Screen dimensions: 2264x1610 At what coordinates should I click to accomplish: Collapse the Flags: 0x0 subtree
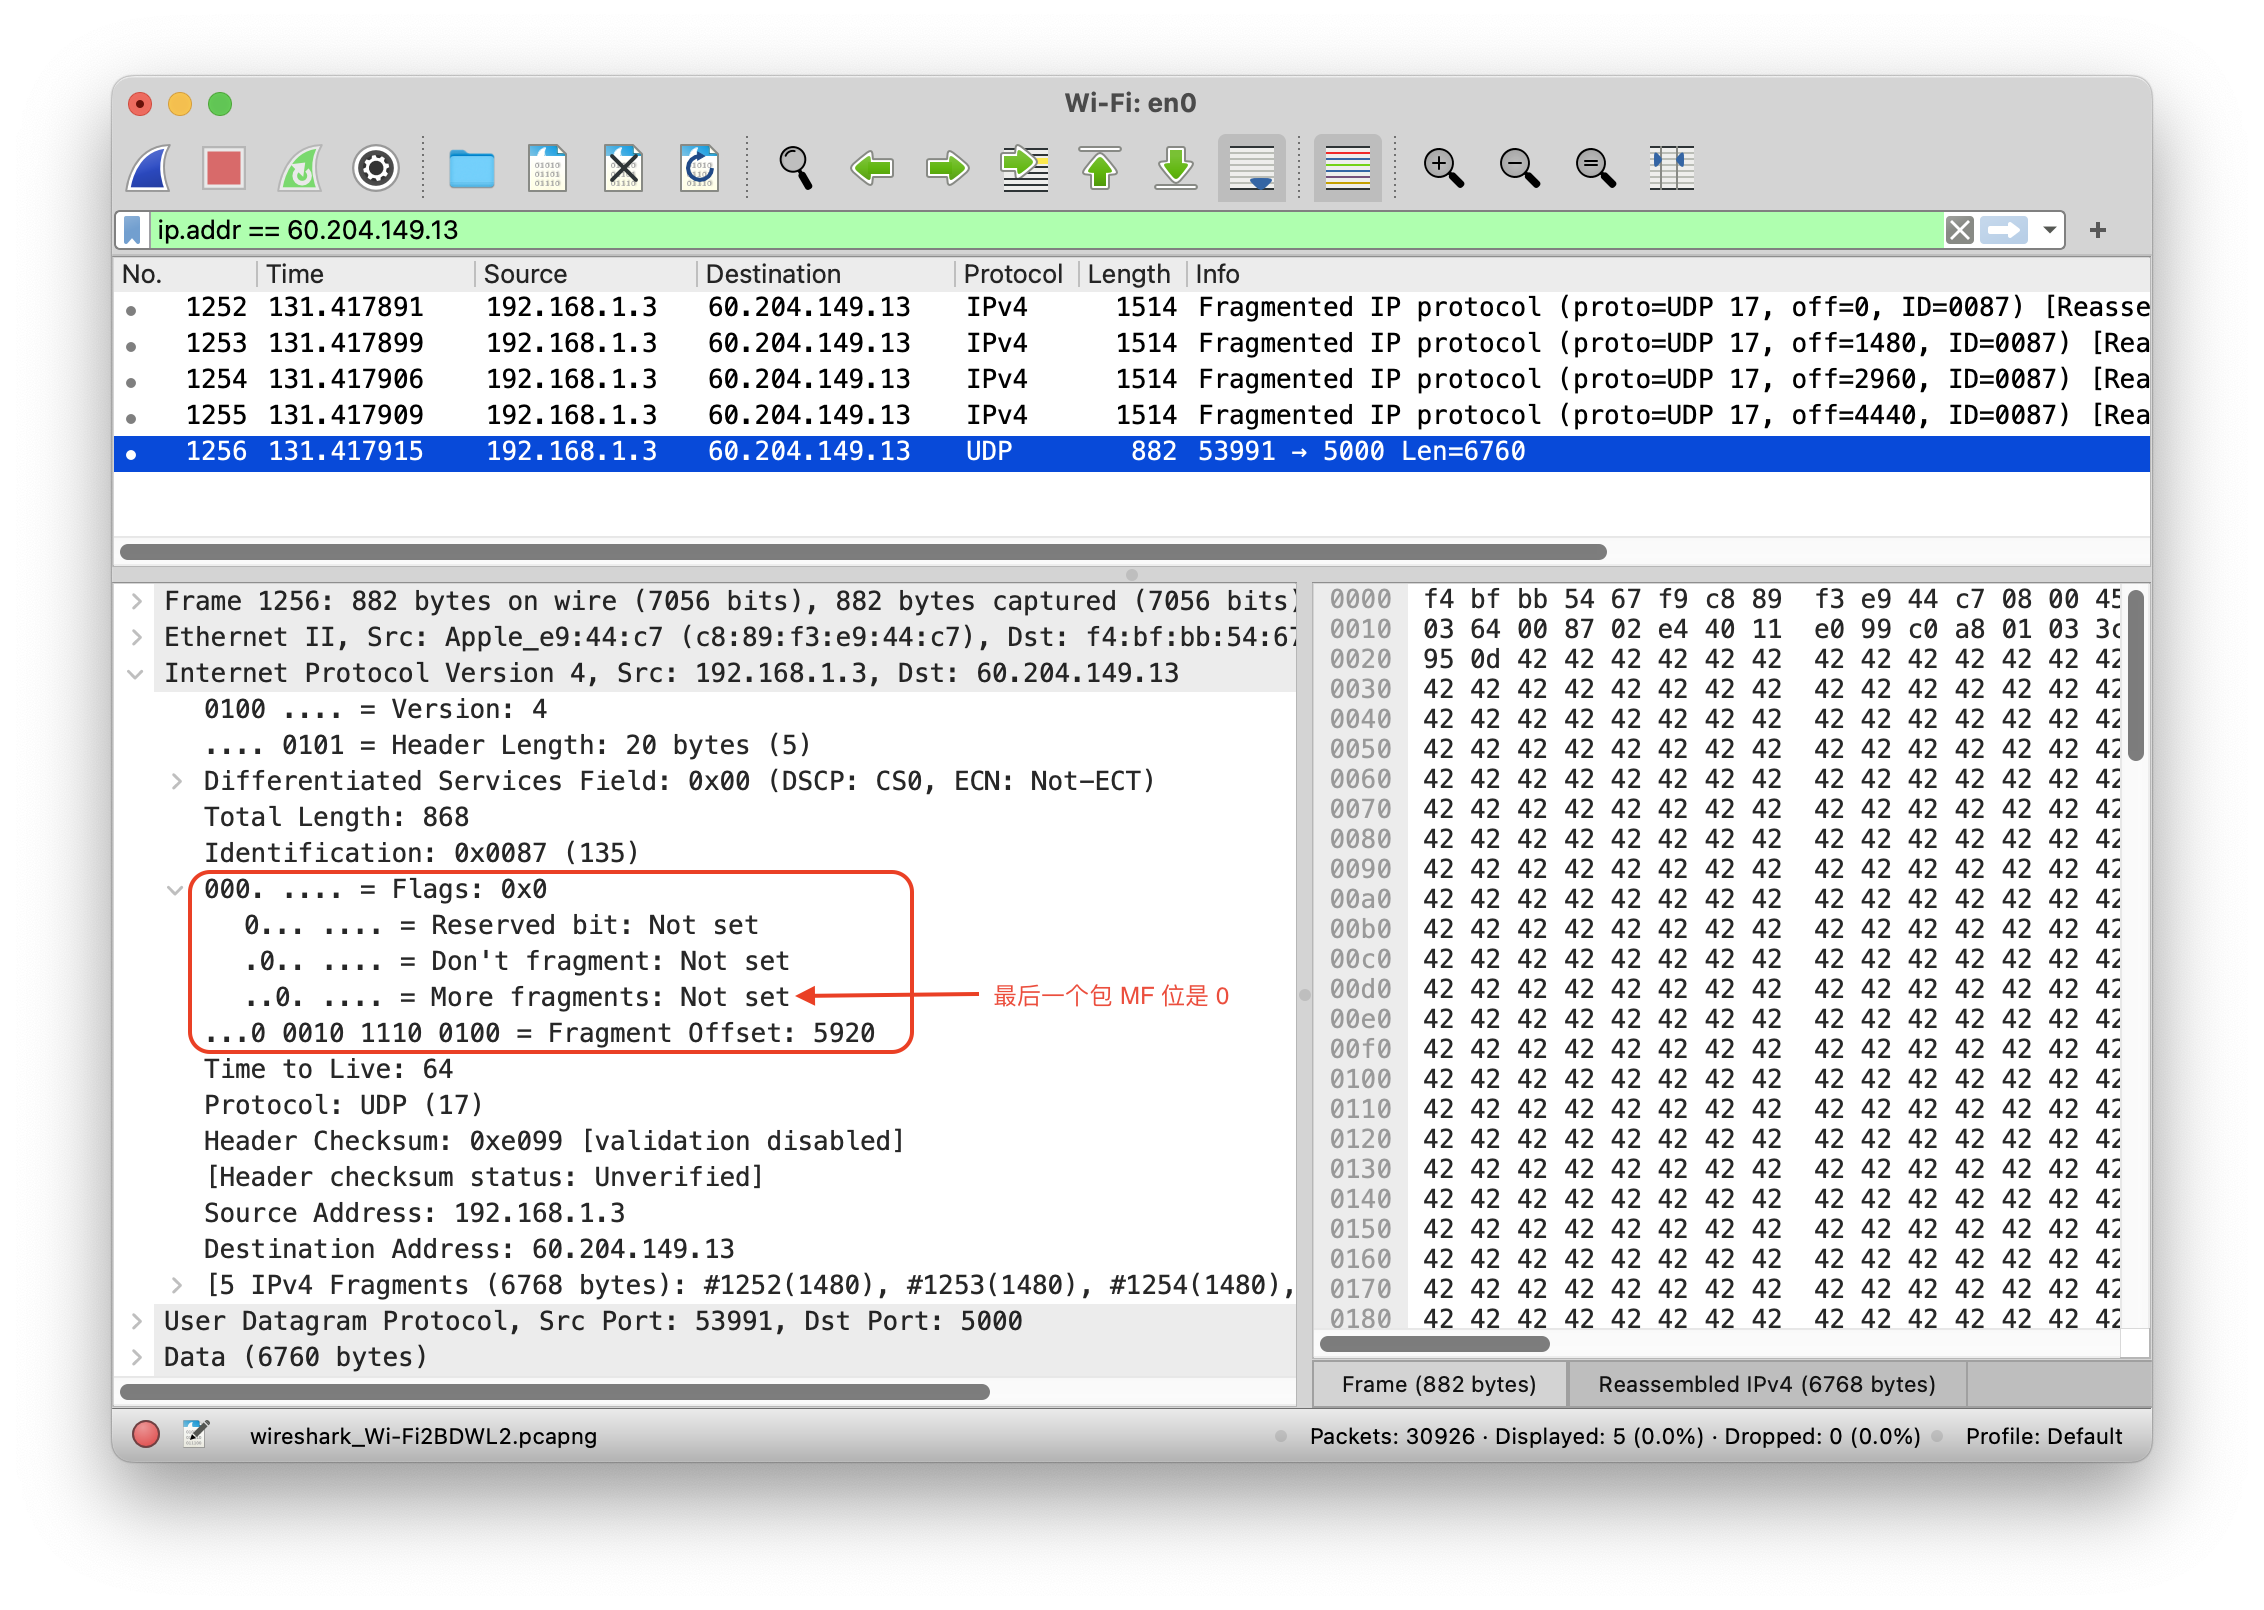coord(175,889)
